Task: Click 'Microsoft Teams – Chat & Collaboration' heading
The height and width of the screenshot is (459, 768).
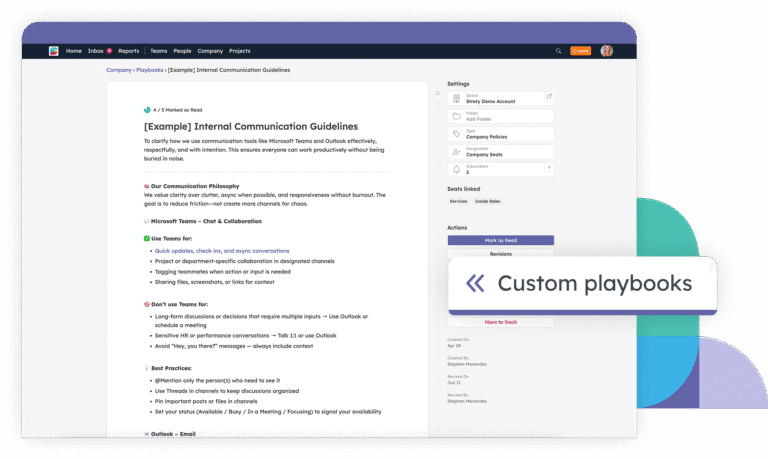Action: pos(206,221)
